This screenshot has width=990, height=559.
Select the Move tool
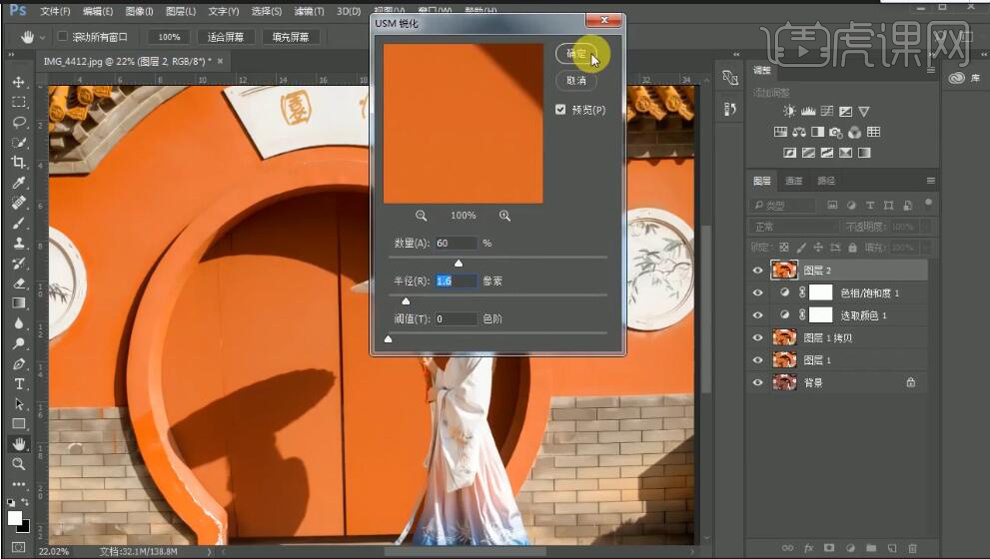coord(18,82)
